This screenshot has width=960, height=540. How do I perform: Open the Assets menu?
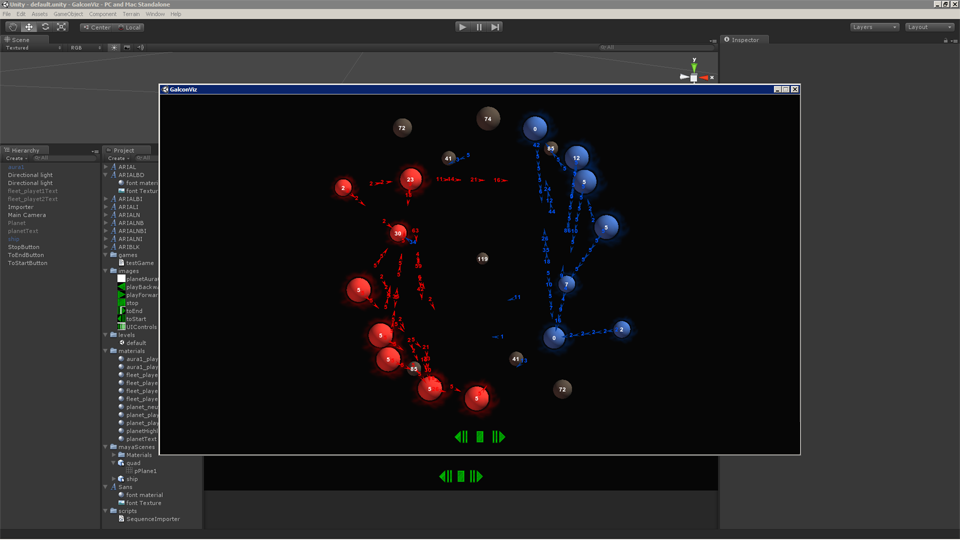tap(39, 14)
